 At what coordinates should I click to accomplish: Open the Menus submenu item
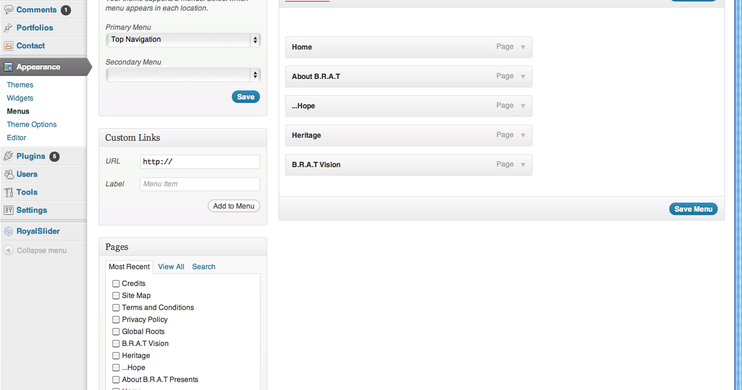click(x=18, y=111)
